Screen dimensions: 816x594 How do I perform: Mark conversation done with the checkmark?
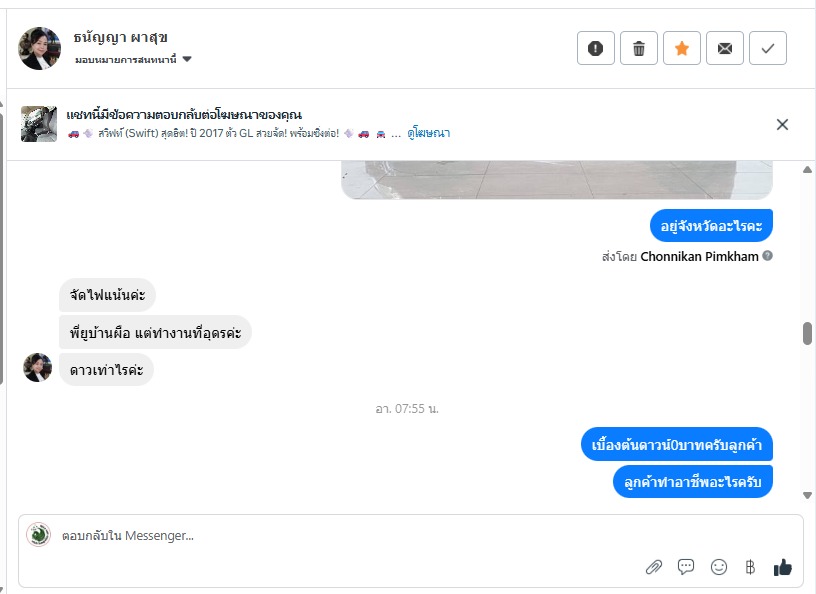(x=768, y=48)
